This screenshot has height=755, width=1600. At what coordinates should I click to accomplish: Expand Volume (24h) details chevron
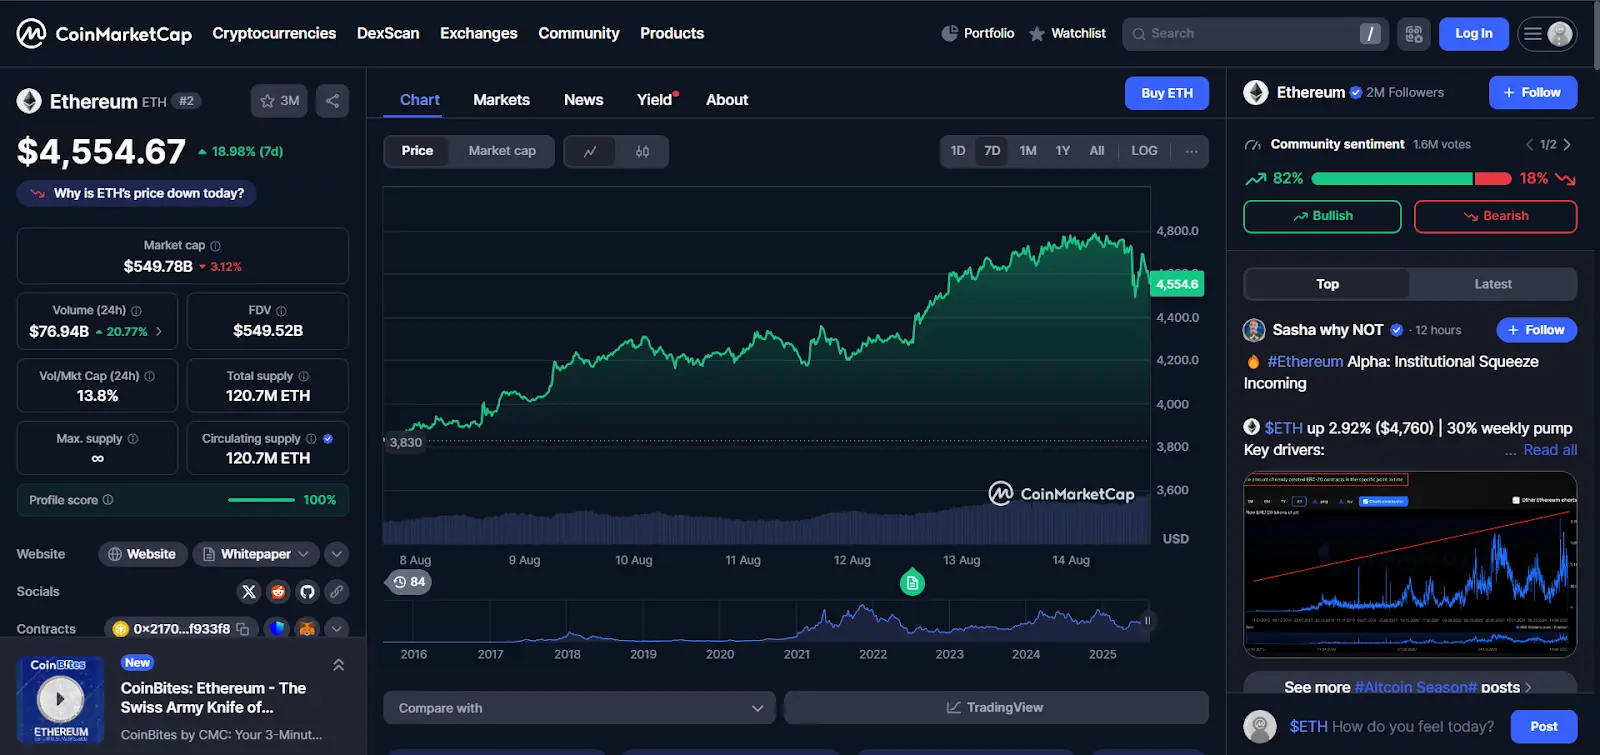click(x=159, y=331)
